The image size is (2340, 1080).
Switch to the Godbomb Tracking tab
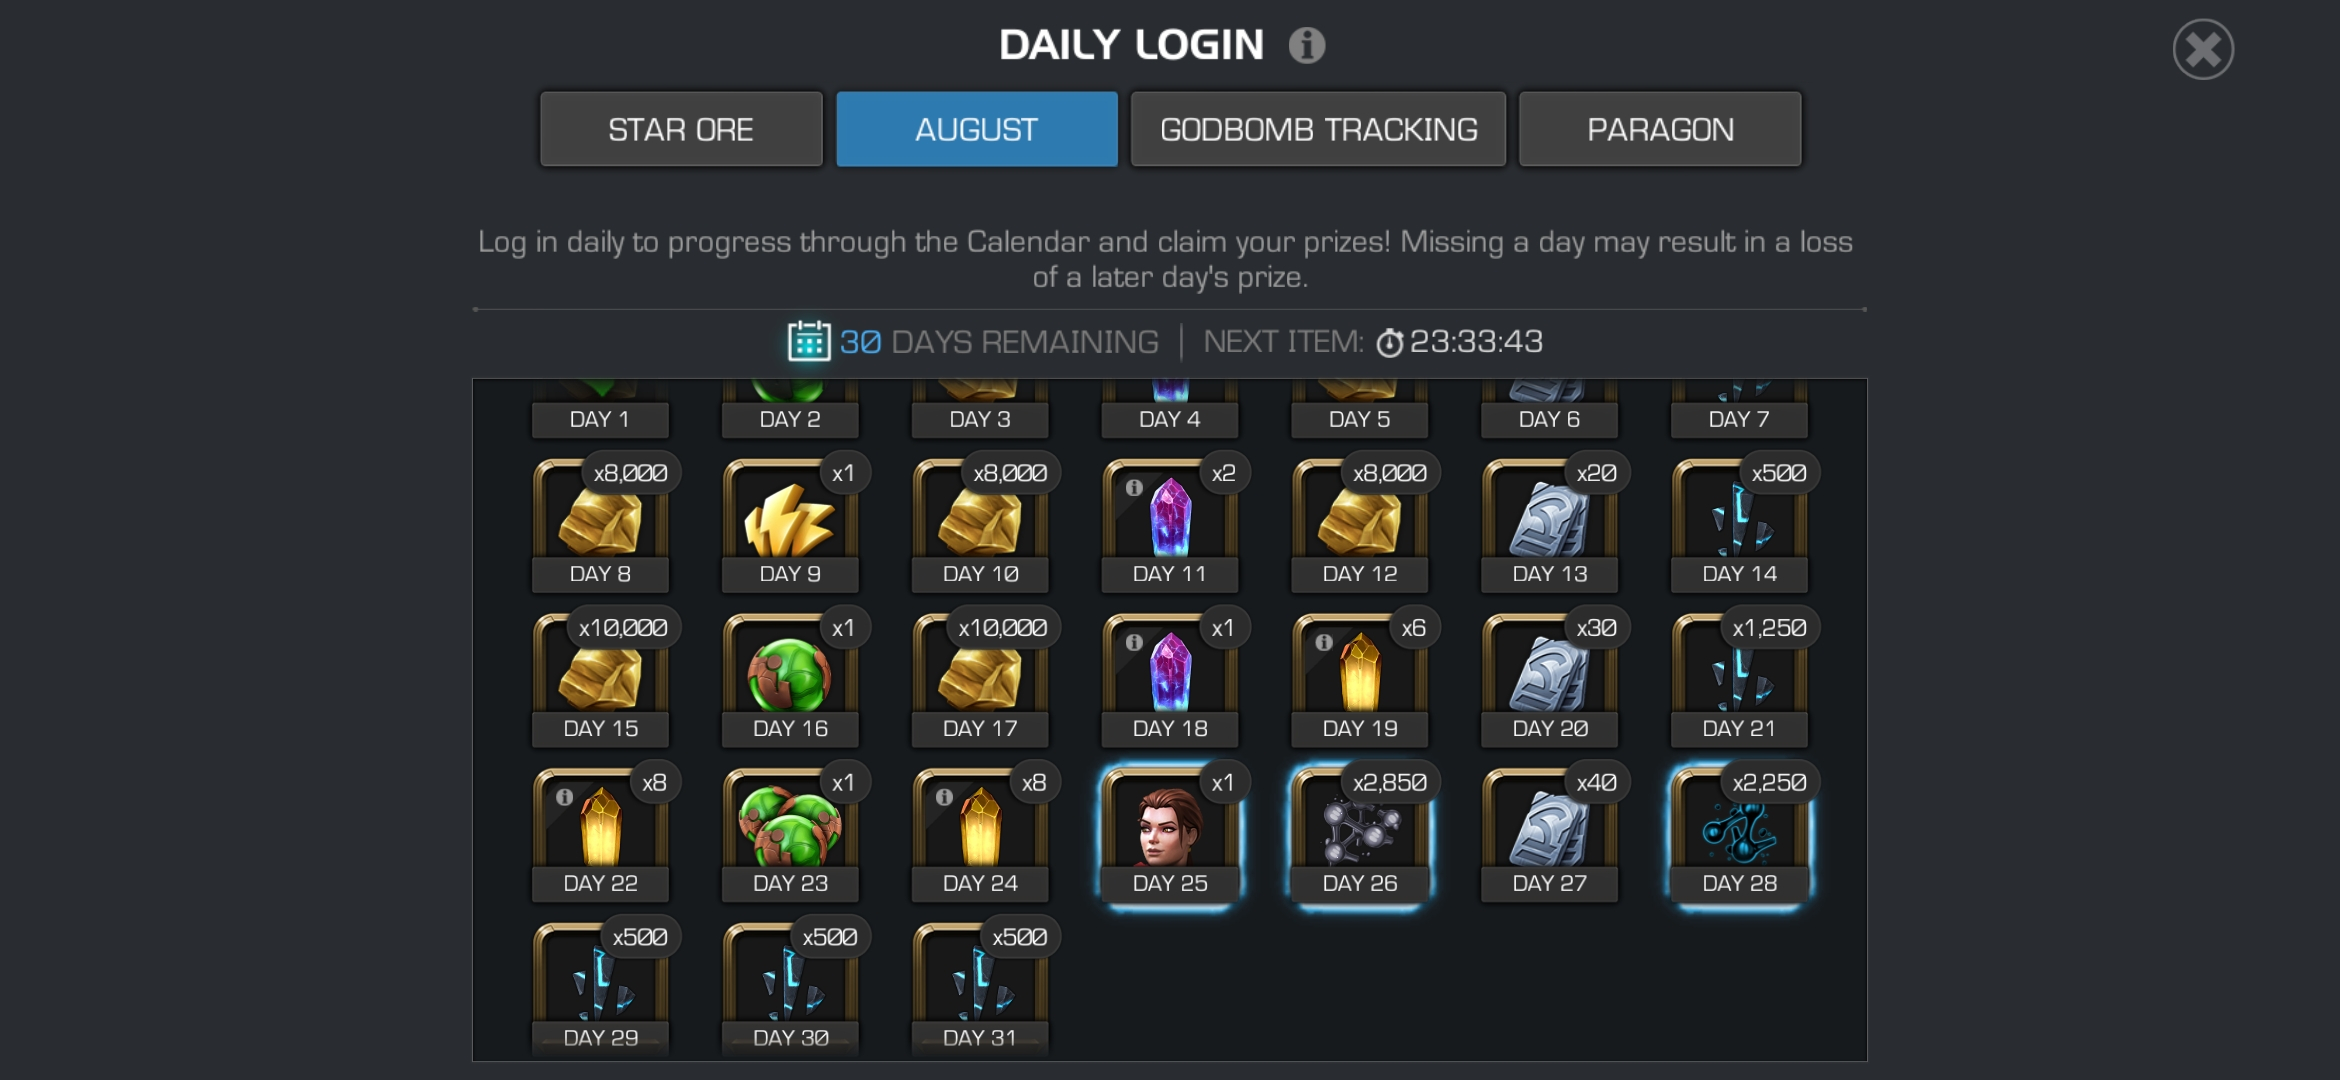click(x=1318, y=130)
